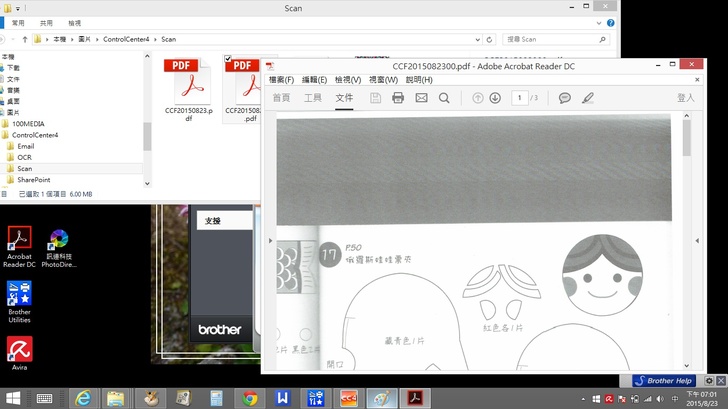Open the comment speech bubble tool
Screen dimensions: 728x409
click(565, 98)
